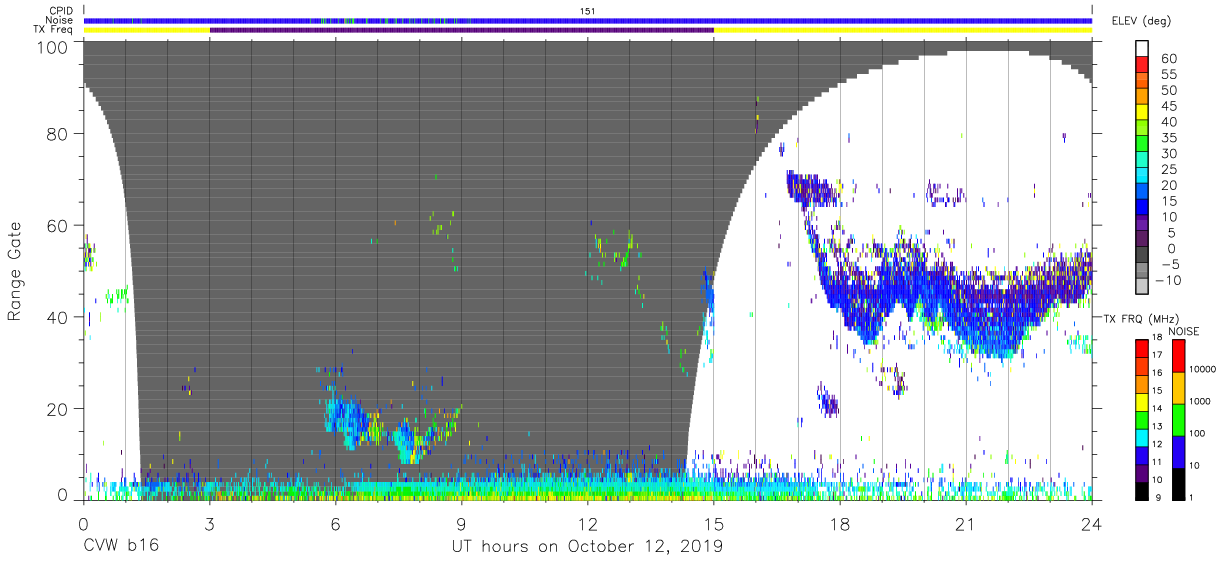Click the 30 label on the elevation colorbar
Image resolution: width=1228 pixels, height=567 pixels.
coord(1169,154)
